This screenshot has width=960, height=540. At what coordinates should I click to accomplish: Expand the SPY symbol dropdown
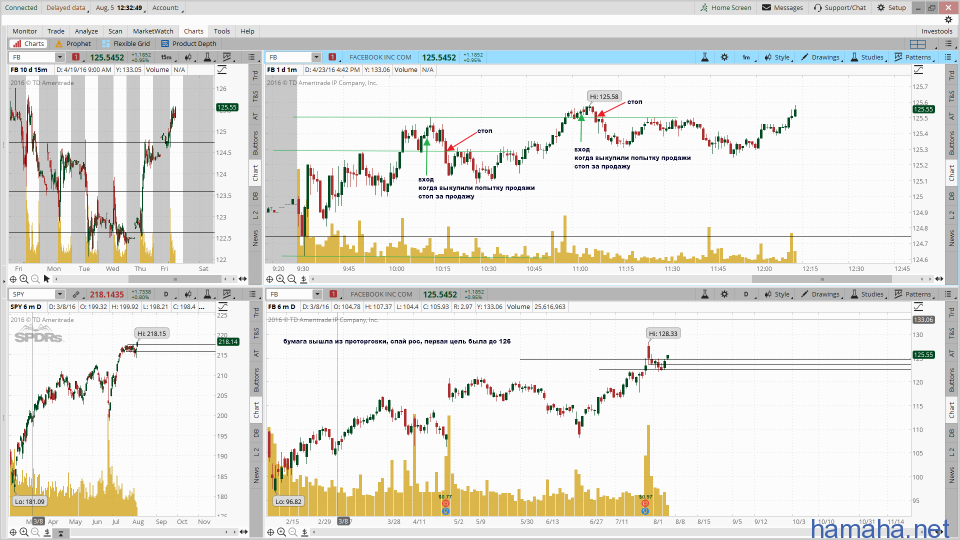pyautogui.click(x=59, y=294)
